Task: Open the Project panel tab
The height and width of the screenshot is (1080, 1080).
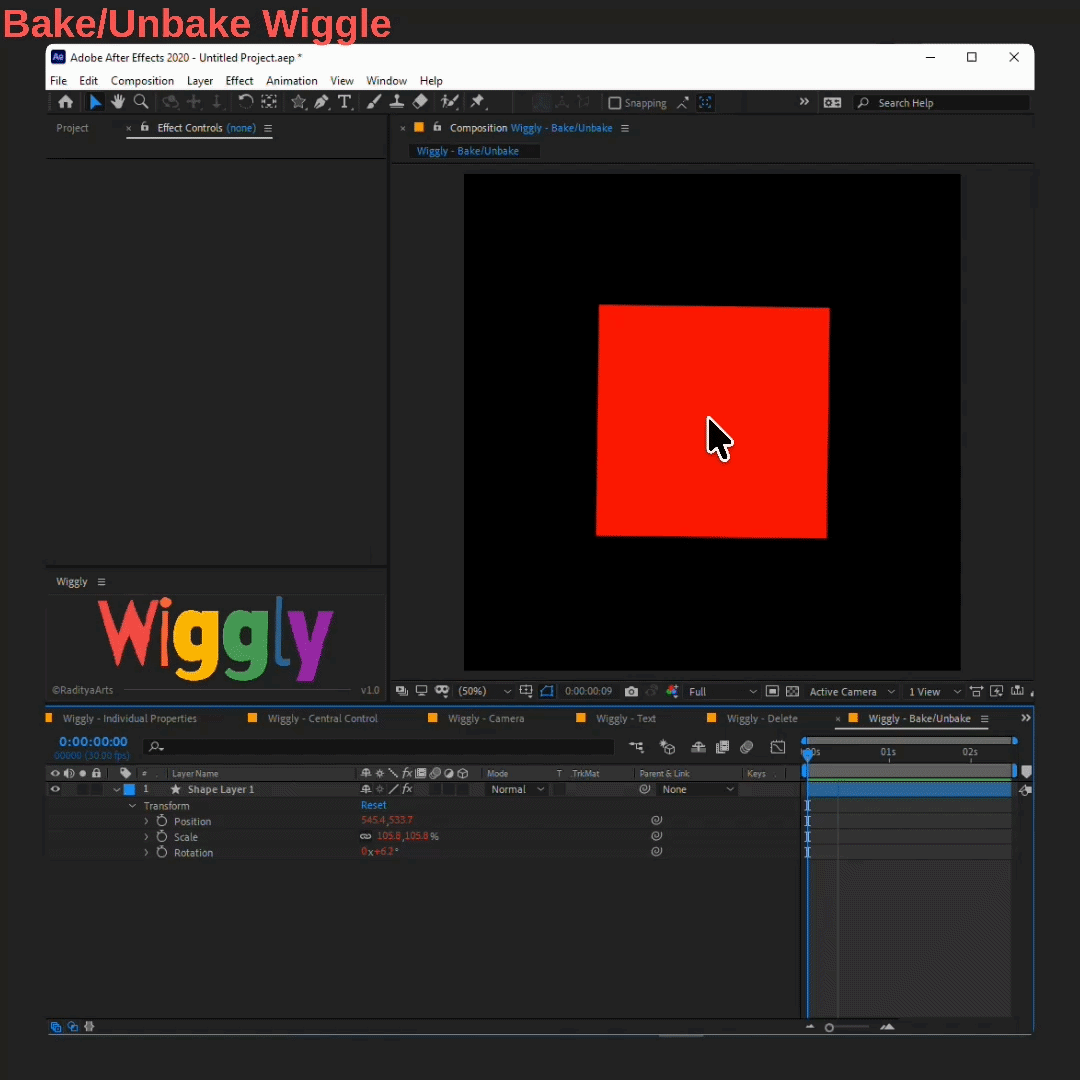Action: pyautogui.click(x=72, y=128)
